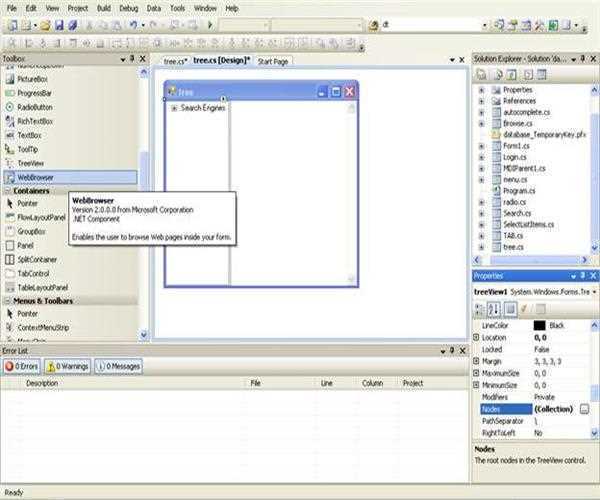Switch Properties grid to Alphabetical view
Image resolution: width=600 pixels, height=500 pixels.
[x=494, y=309]
